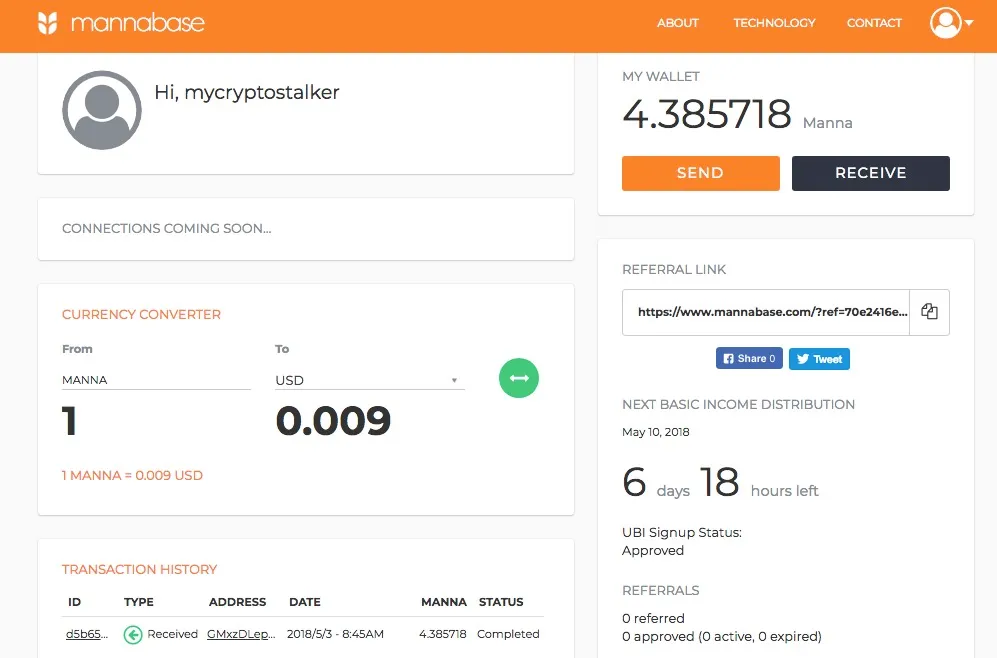997x658 pixels.
Task: Copy the referral link with clipboard icon
Action: 929,312
